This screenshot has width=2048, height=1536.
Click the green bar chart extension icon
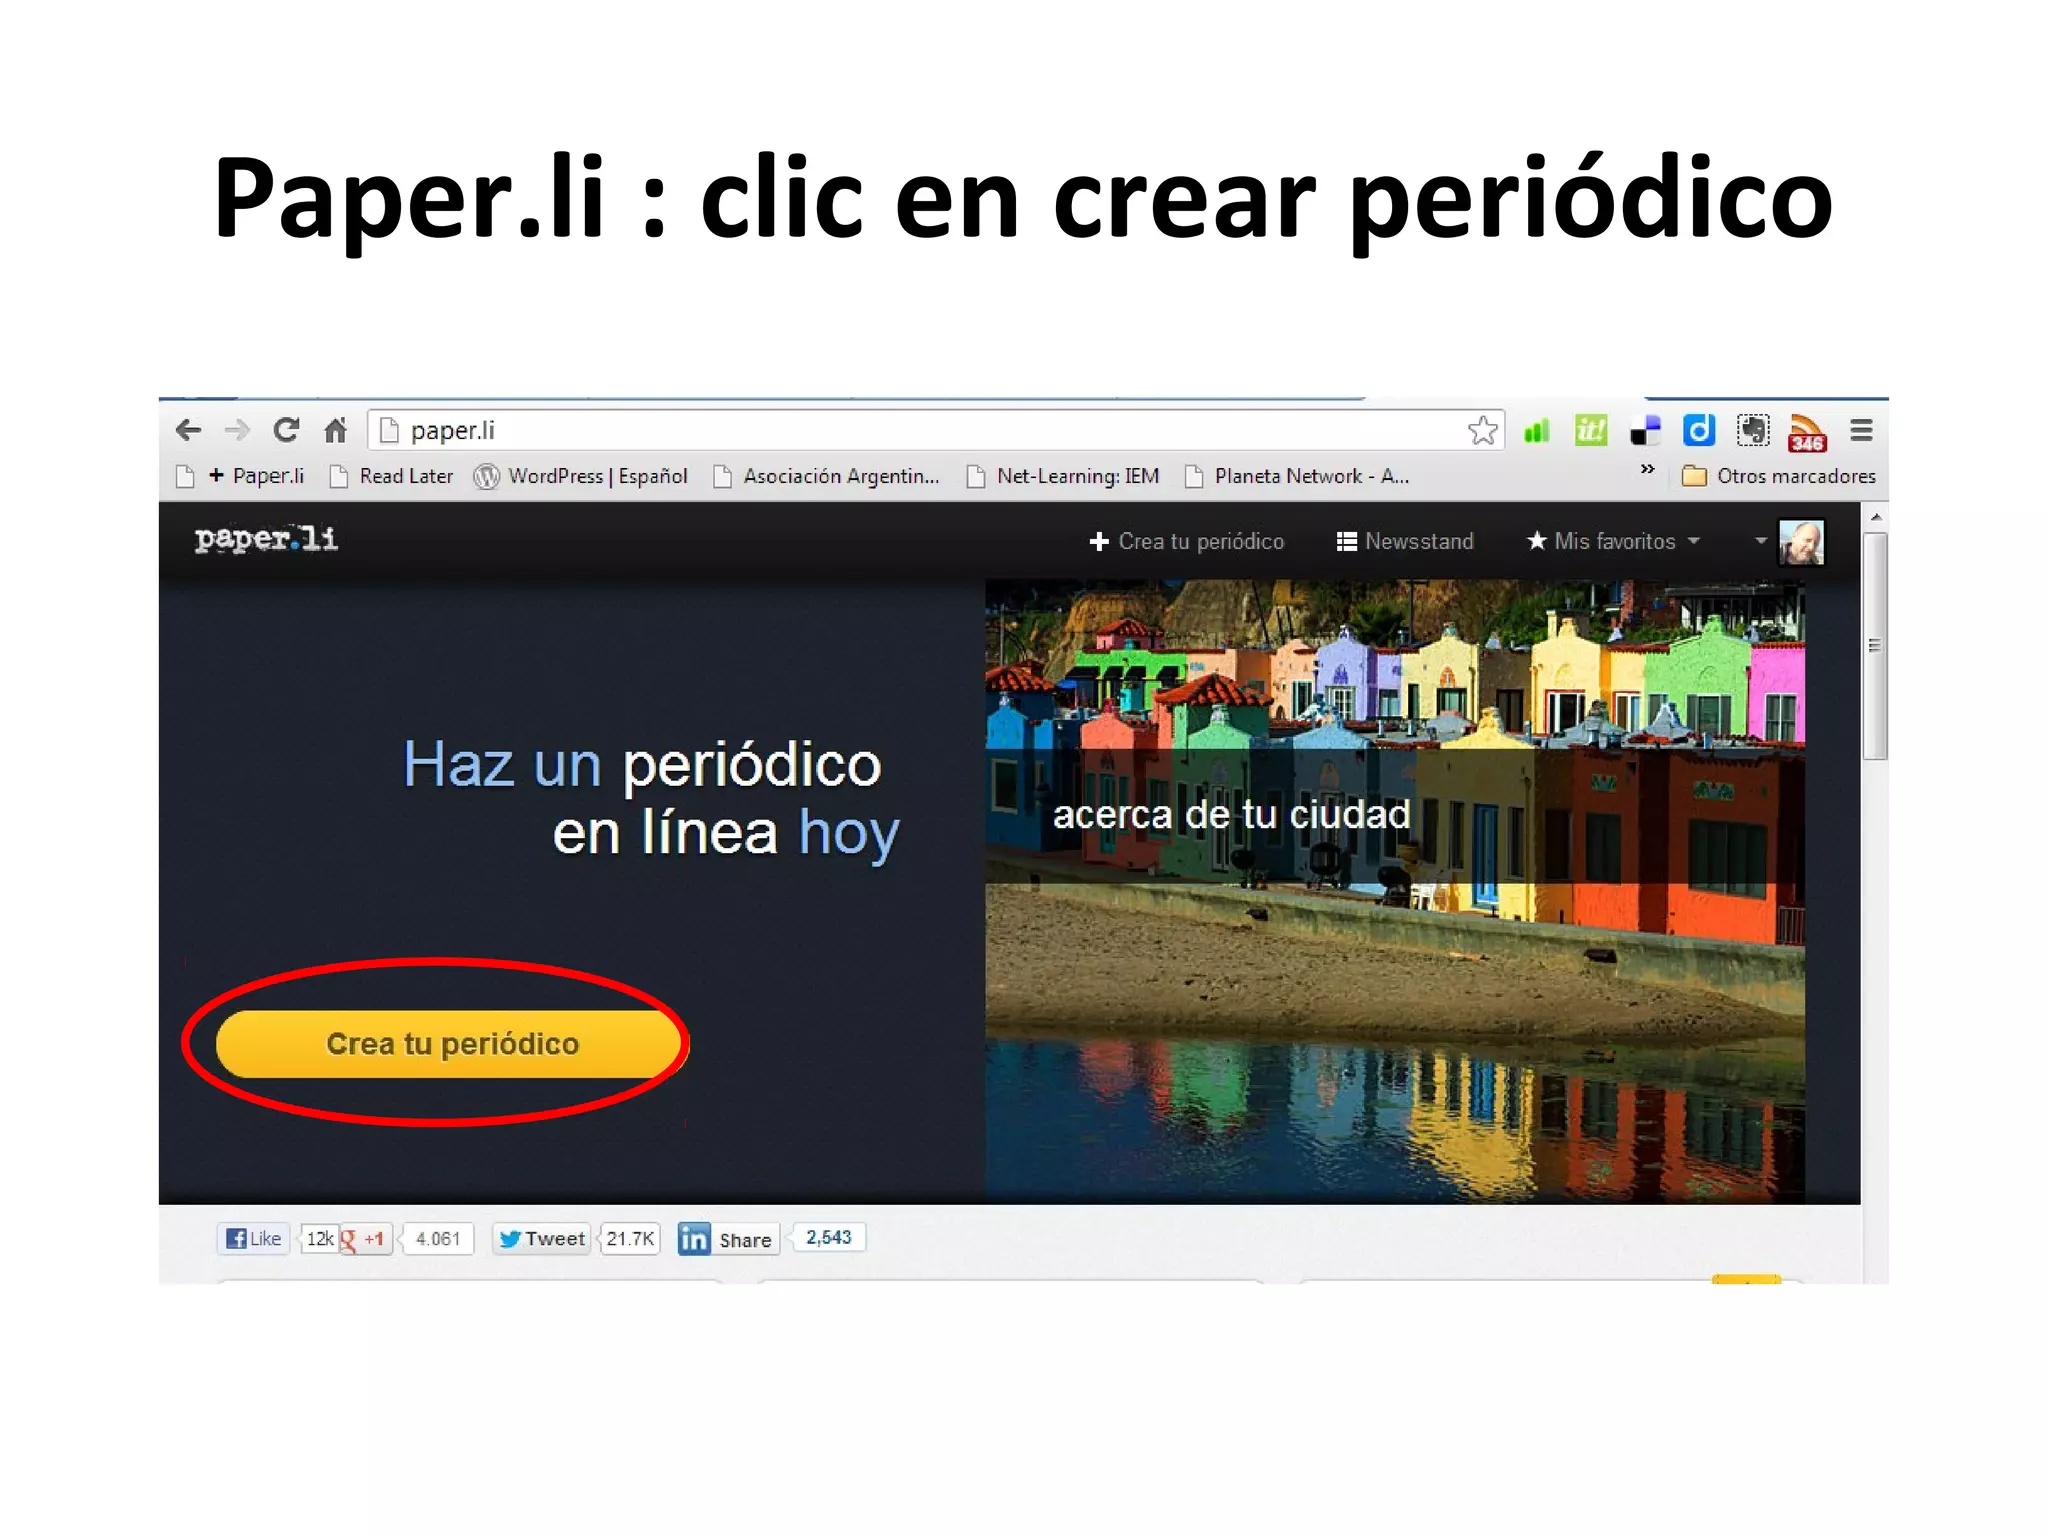click(x=1536, y=431)
